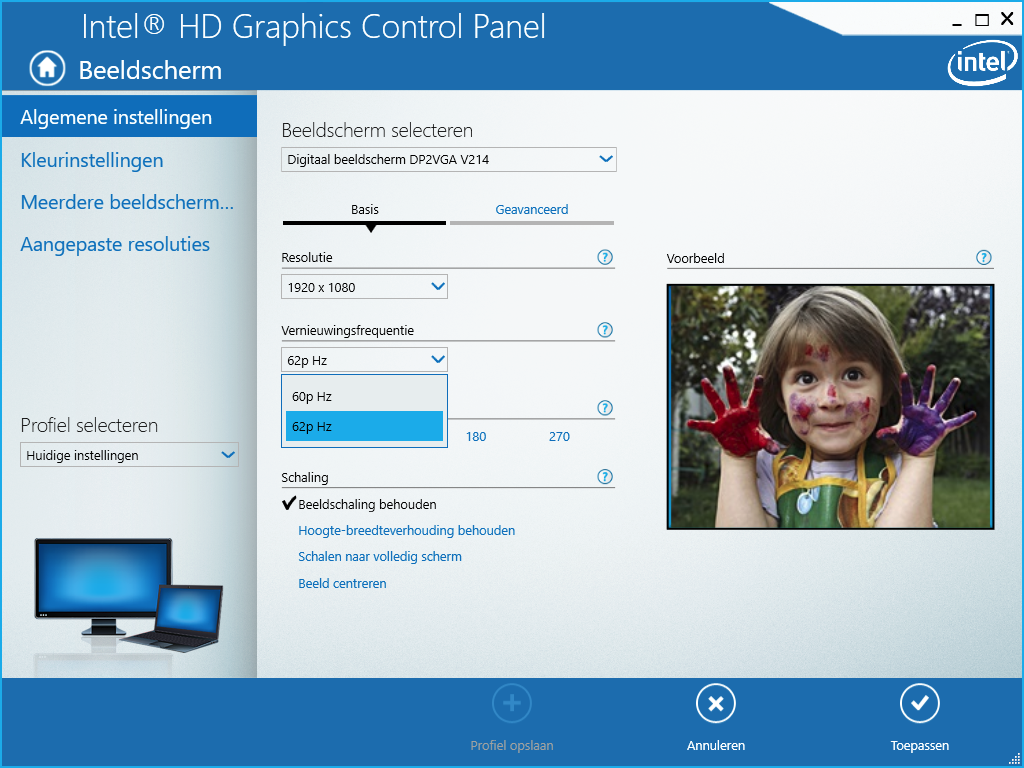Switch to the Basis tab
Image resolution: width=1024 pixels, height=768 pixels.
click(364, 210)
